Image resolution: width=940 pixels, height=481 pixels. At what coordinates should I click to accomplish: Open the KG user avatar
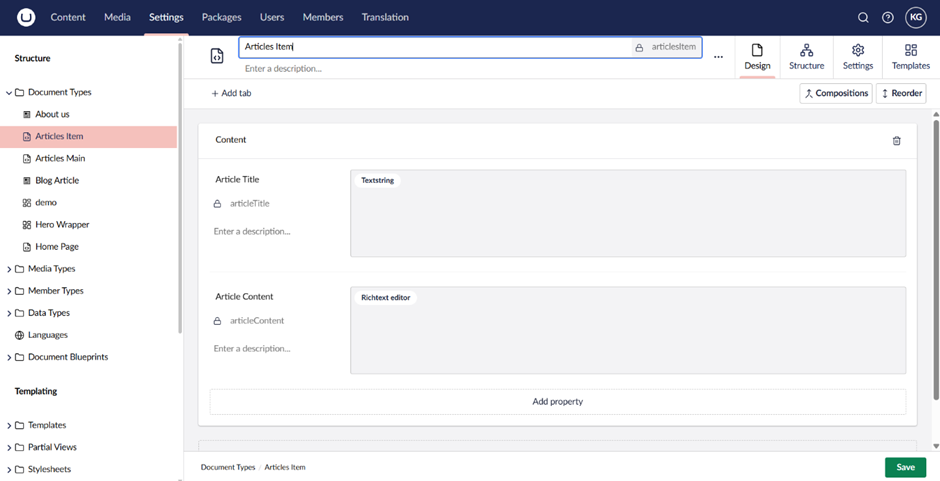(916, 17)
